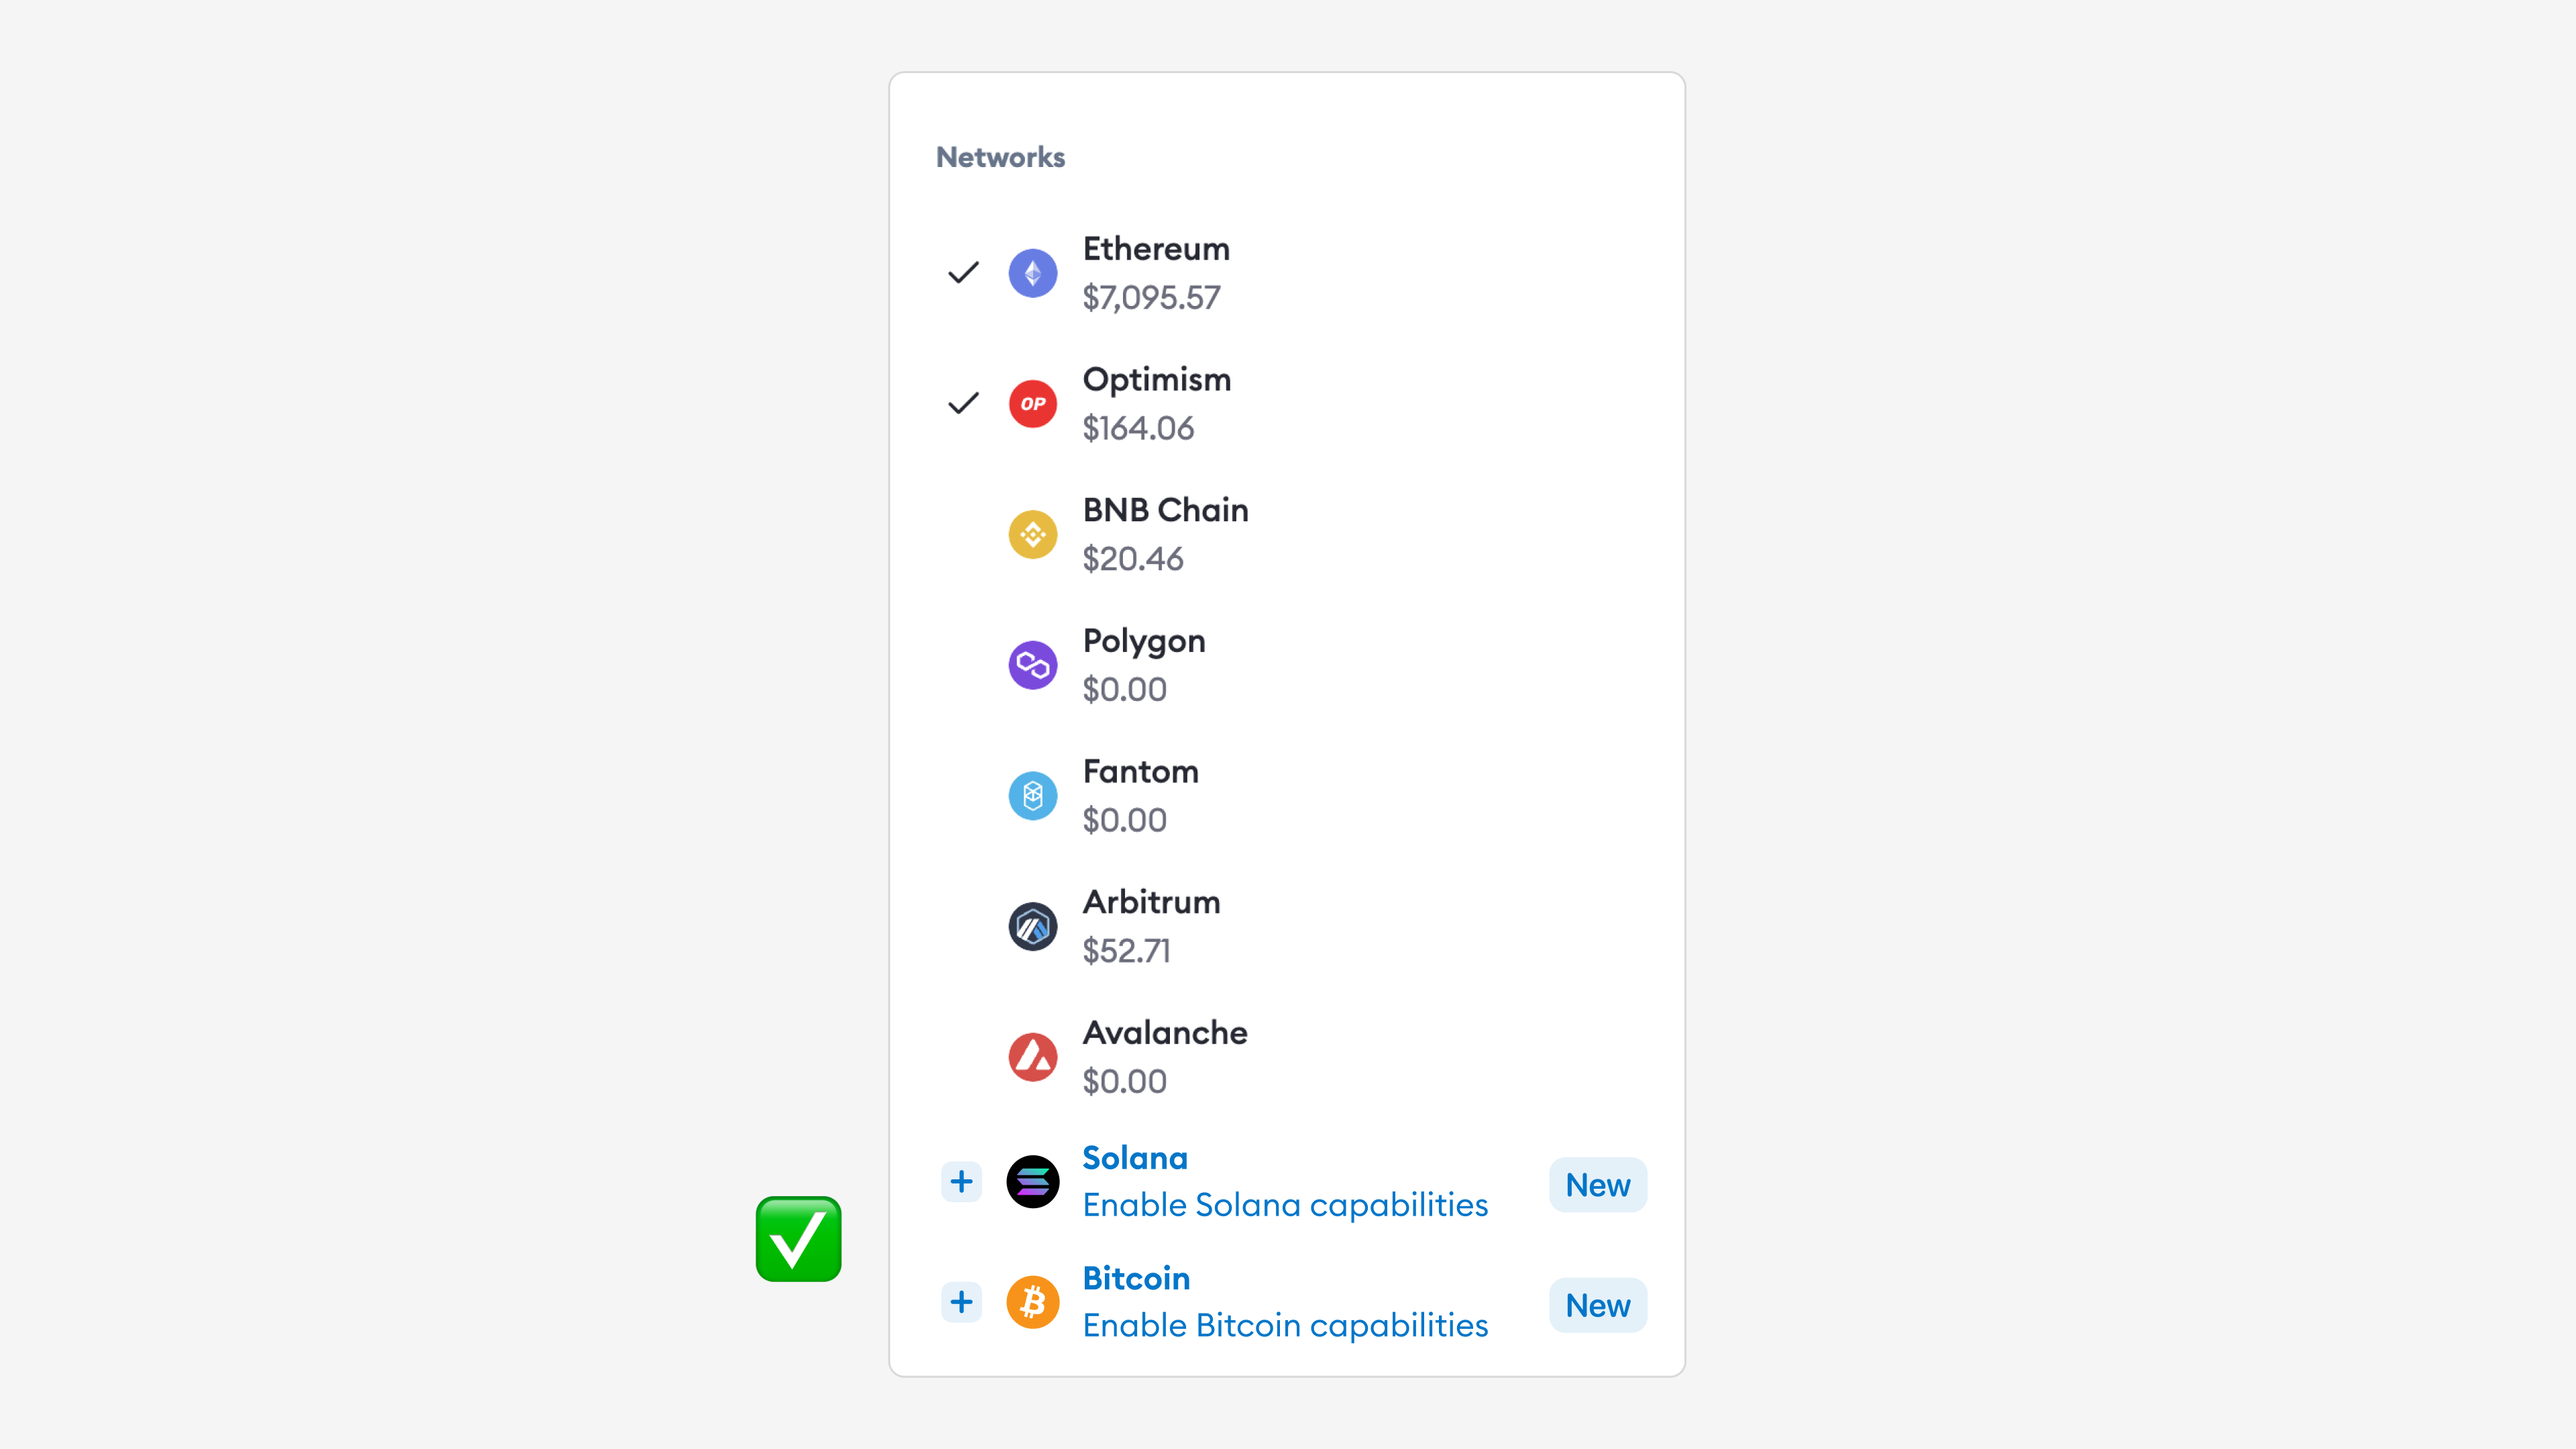Click Networks section header label
The height and width of the screenshot is (1449, 2576).
[1000, 158]
